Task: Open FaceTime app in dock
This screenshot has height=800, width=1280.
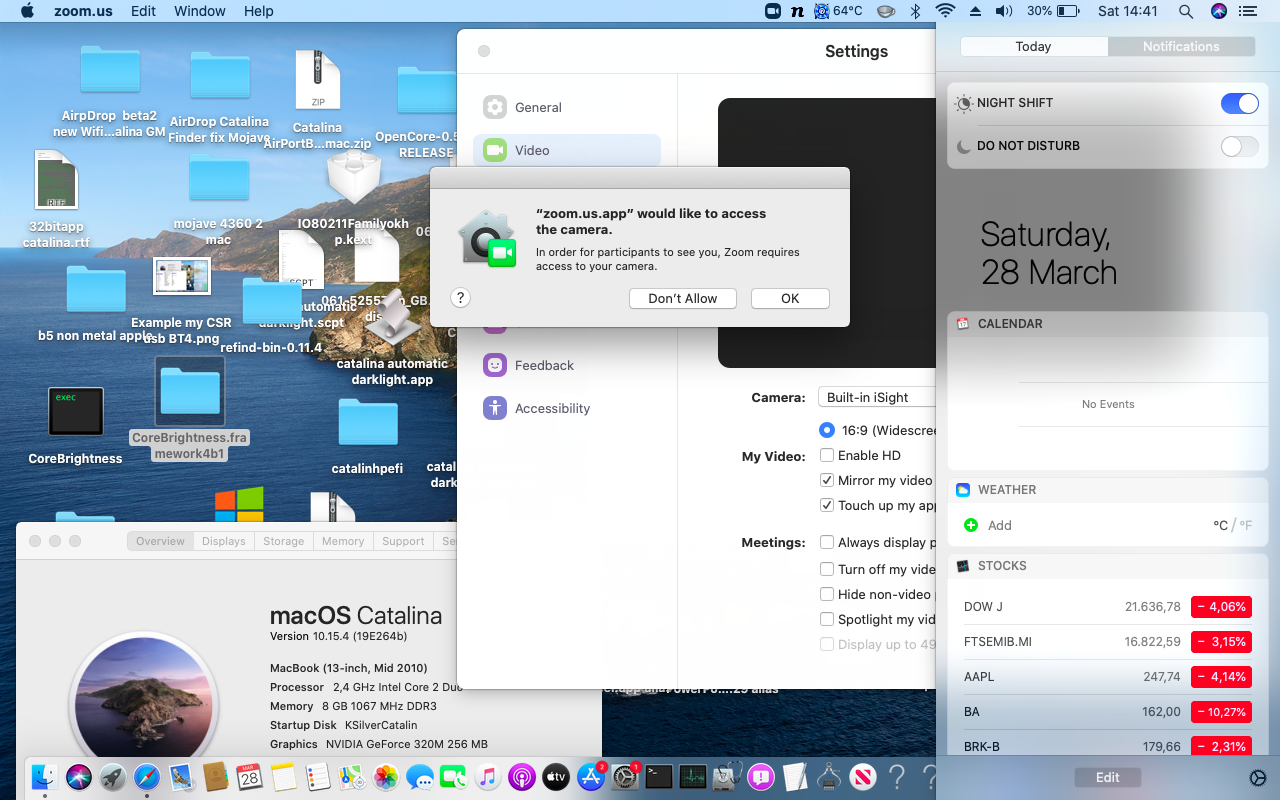Action: point(454,777)
